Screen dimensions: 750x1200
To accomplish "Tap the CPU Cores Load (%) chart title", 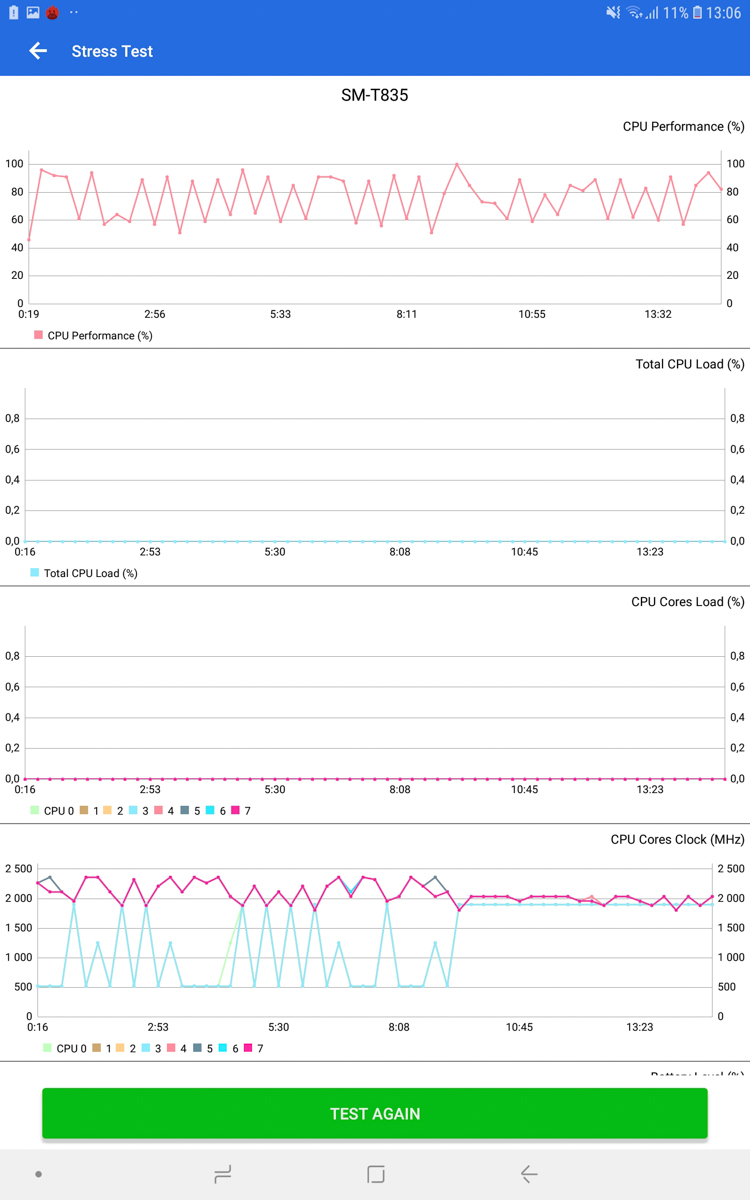I will click(x=688, y=602).
